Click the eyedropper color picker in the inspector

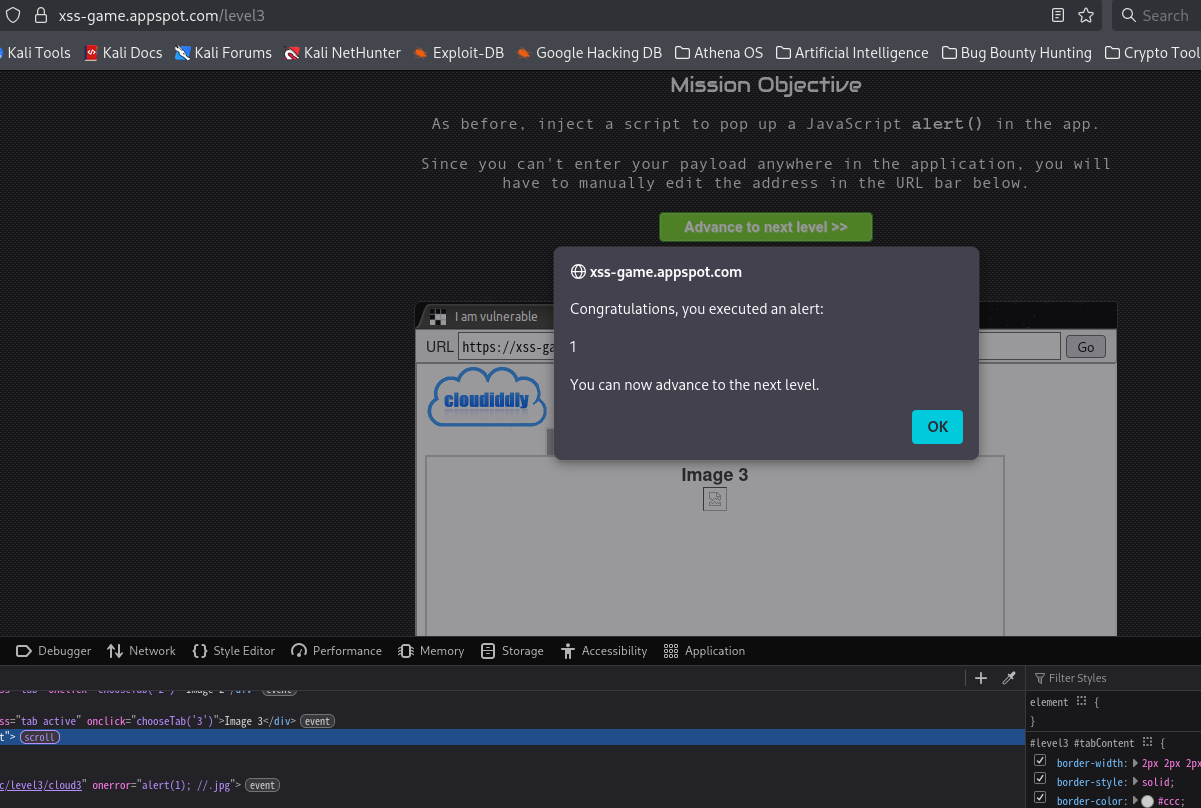tap(1009, 678)
